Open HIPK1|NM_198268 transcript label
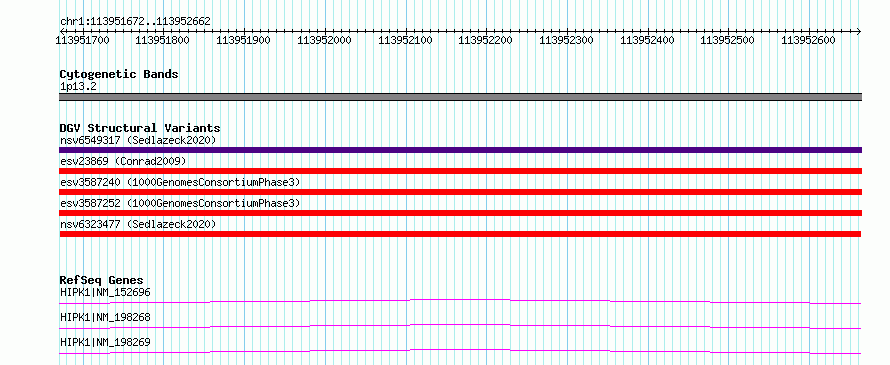This screenshot has width=890, height=365. pyautogui.click(x=105, y=317)
